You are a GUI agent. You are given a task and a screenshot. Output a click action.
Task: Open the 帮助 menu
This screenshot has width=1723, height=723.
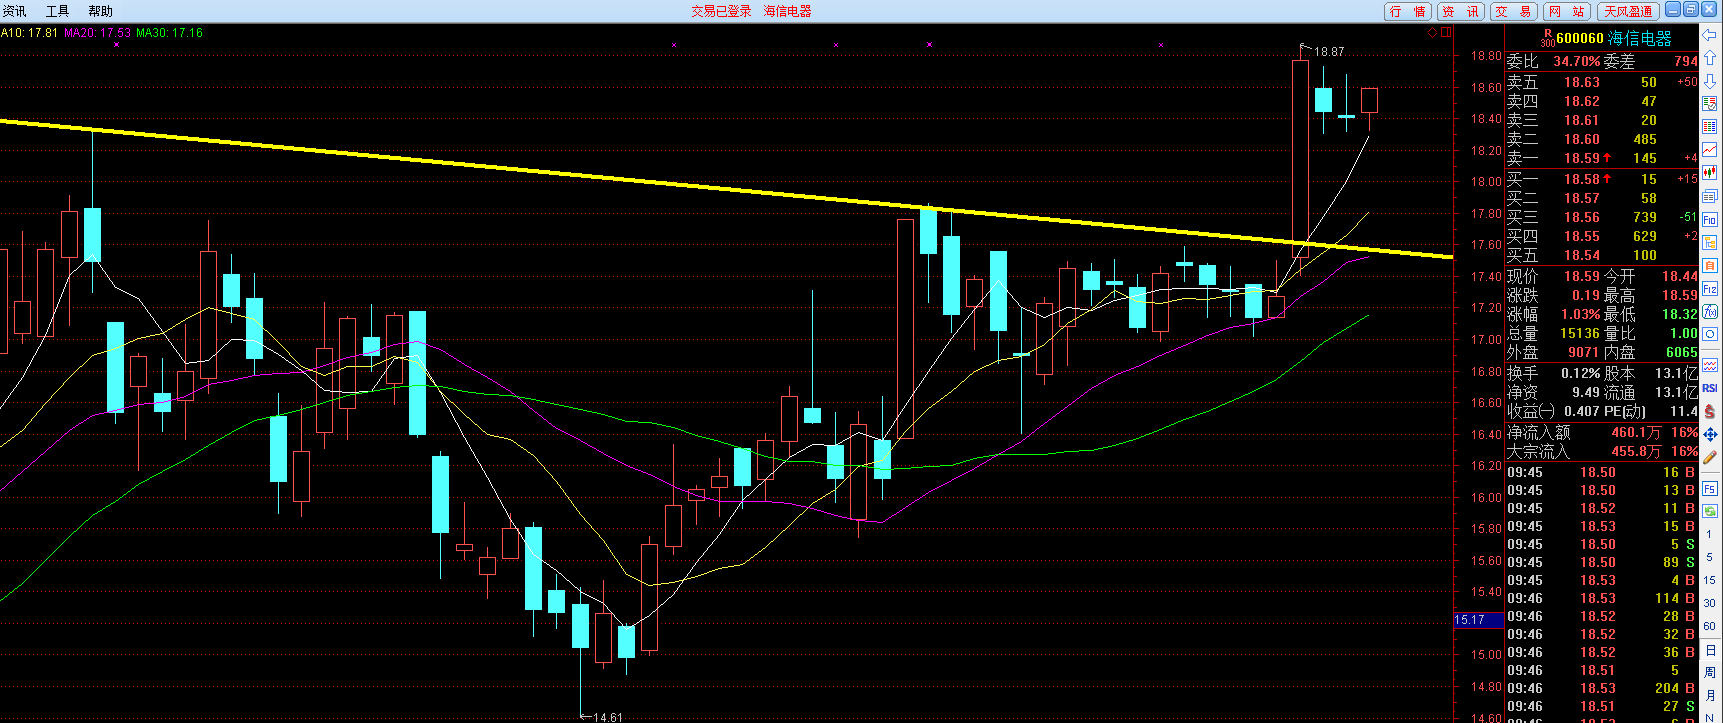(x=100, y=11)
